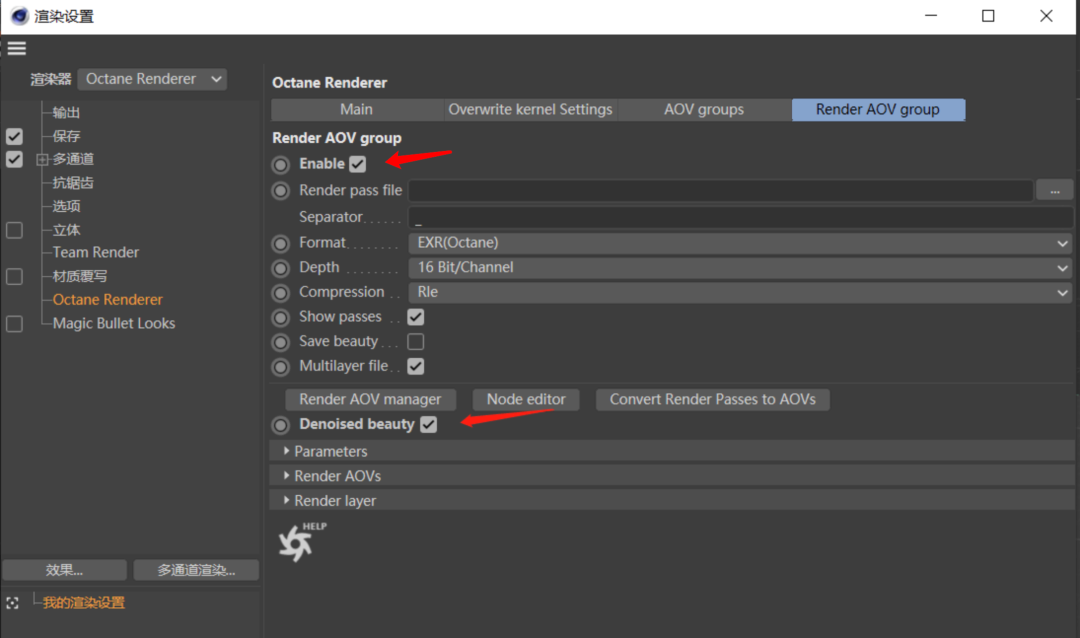Click the Denoised beauty animation dot
Screen dimensions: 1080x638
click(280, 425)
